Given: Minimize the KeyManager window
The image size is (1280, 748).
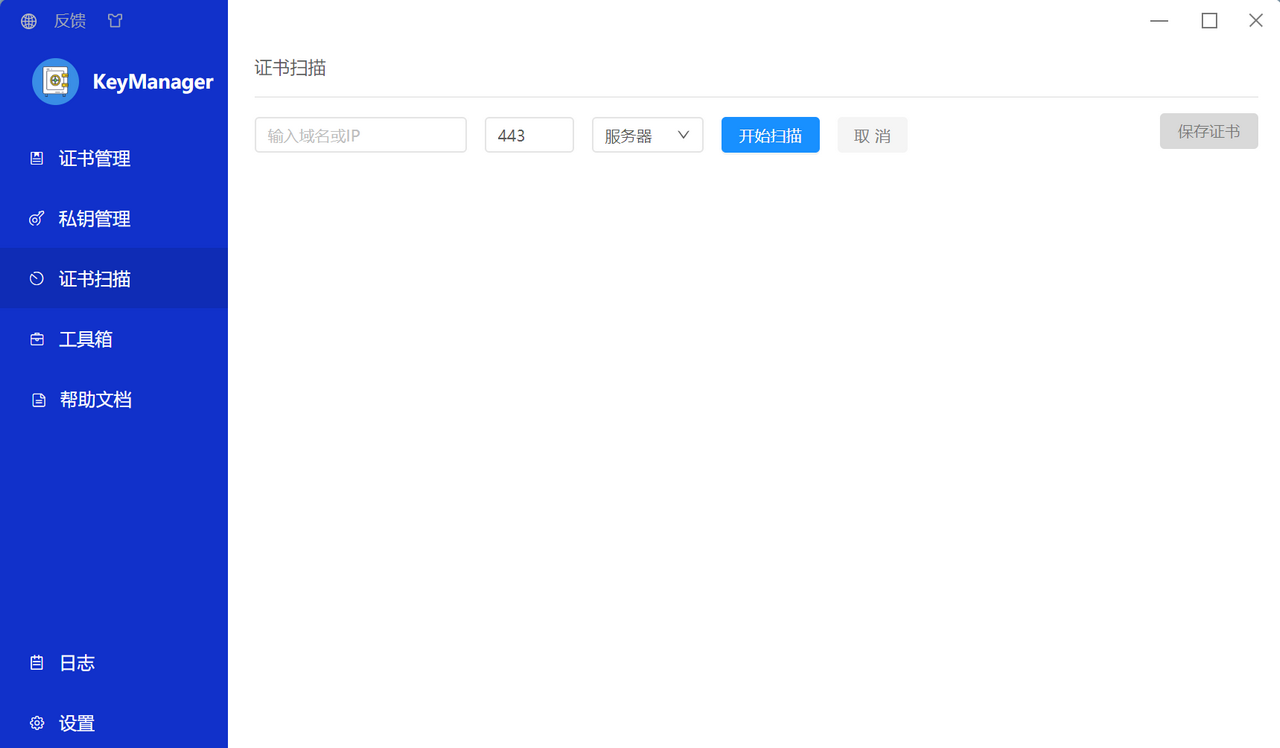Looking at the screenshot, I should [x=1160, y=21].
